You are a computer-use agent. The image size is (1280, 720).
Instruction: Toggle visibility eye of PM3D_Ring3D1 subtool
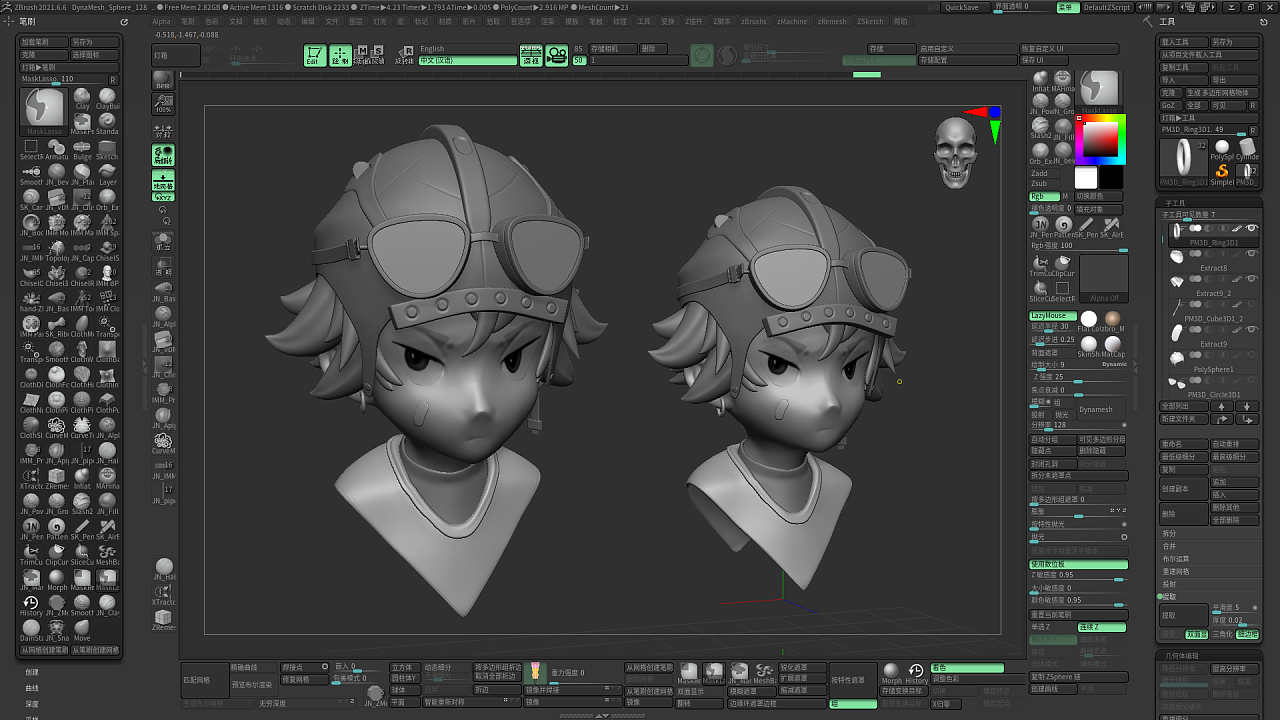[x=1251, y=229]
